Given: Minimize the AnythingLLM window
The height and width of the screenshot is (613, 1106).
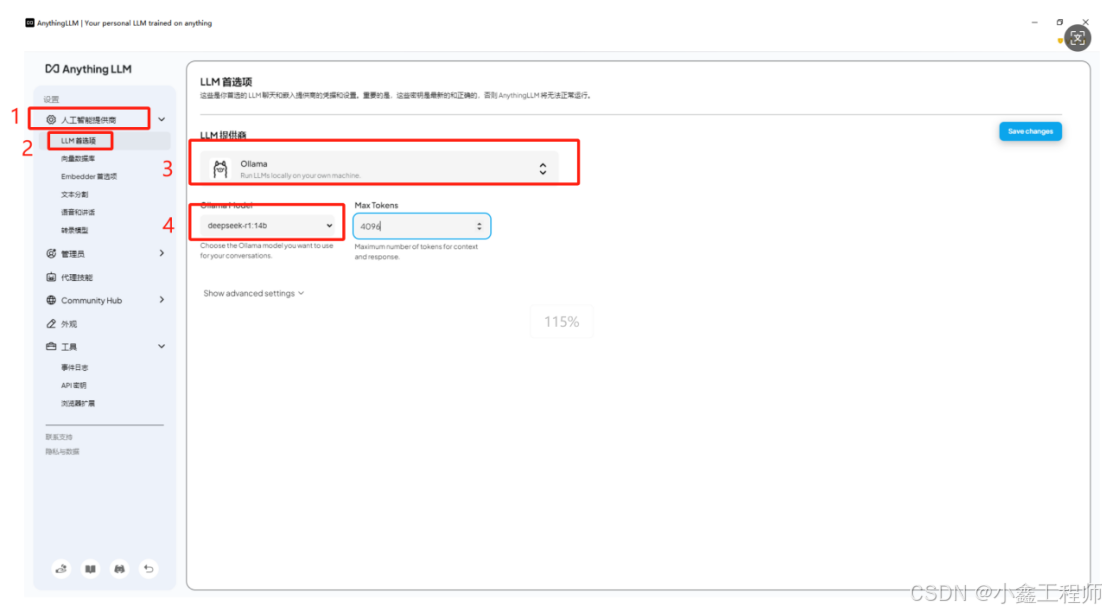Looking at the screenshot, I should 1034,23.
